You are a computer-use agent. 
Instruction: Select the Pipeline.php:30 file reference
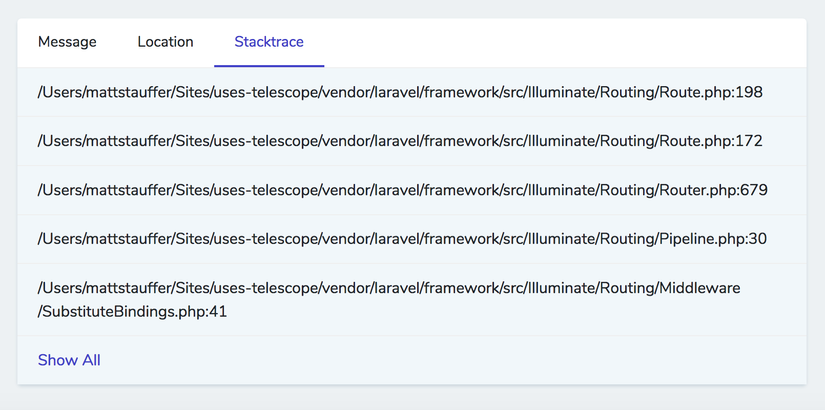point(713,239)
